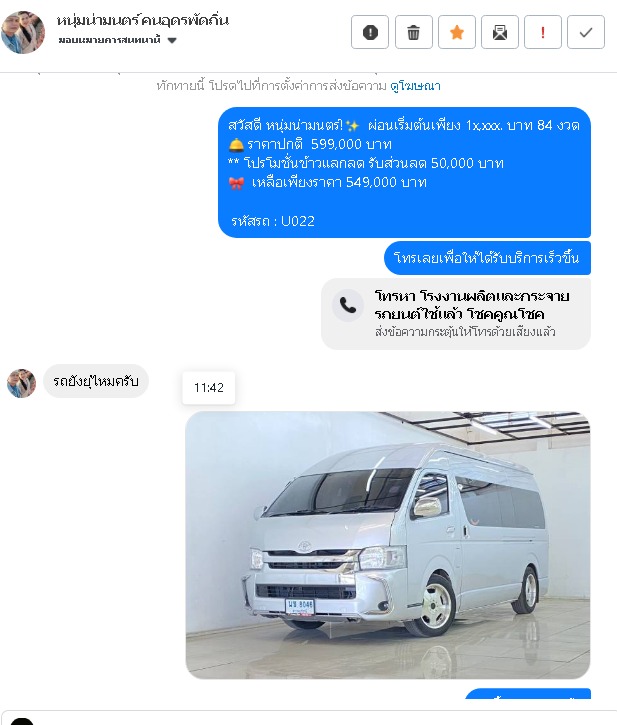
Task: Open the assign conversation label menu
Action: pos(109,40)
